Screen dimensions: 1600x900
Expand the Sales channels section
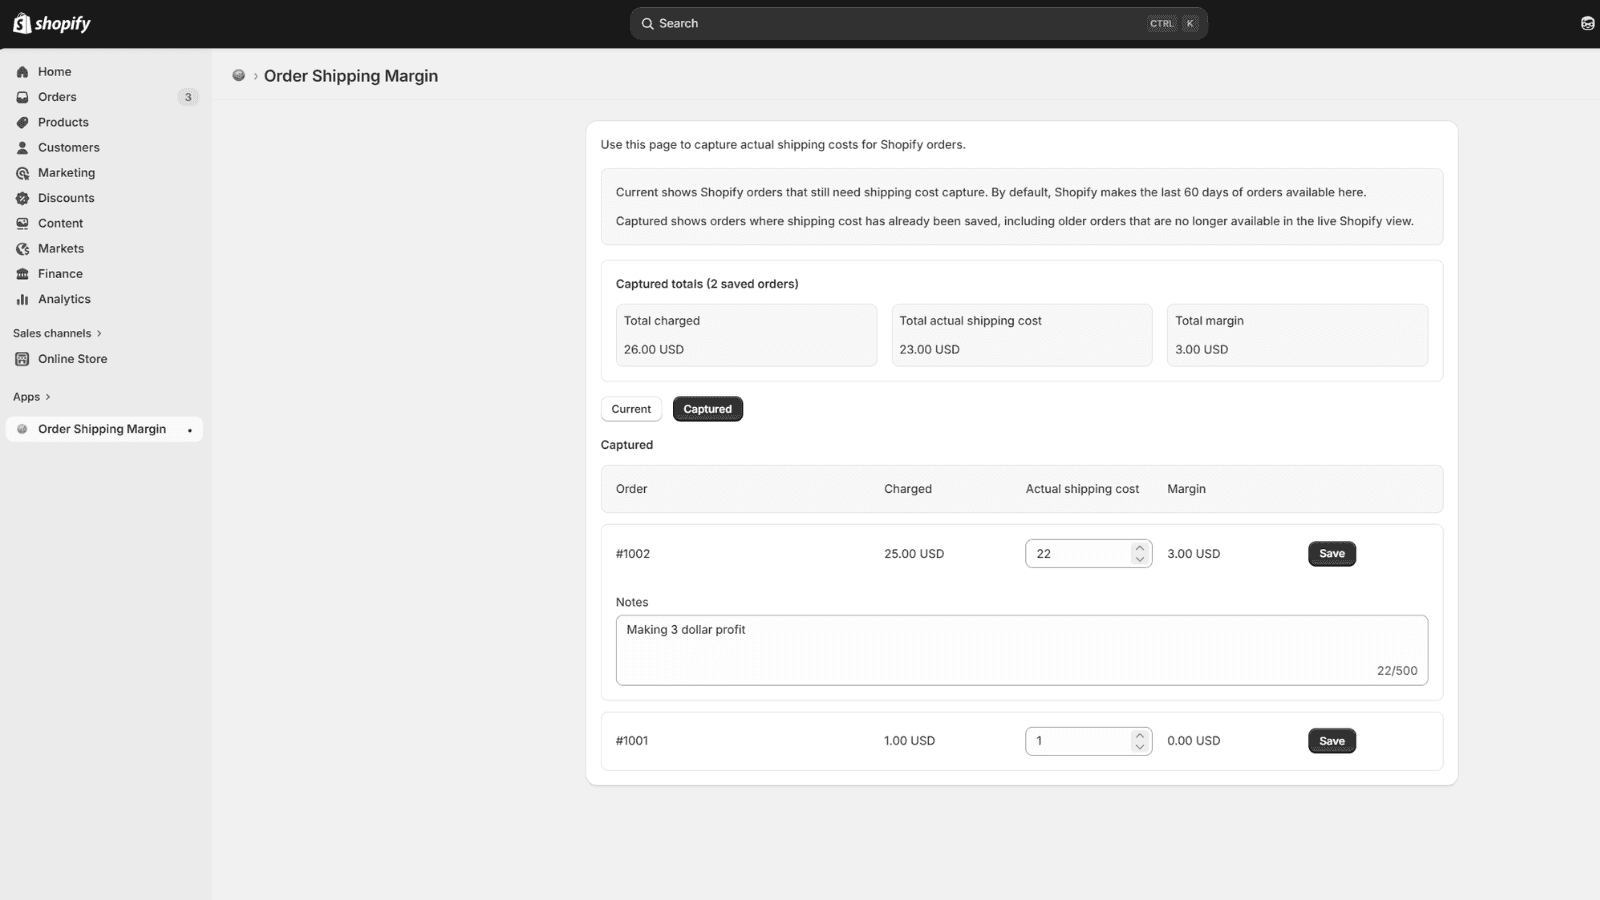(x=57, y=333)
